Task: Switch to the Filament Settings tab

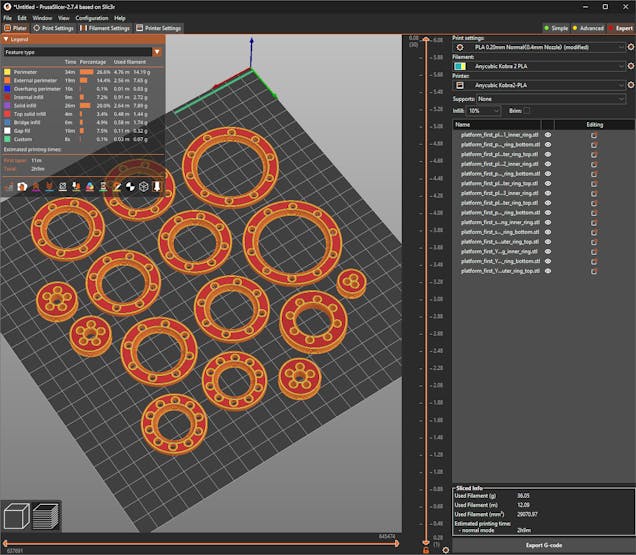Action: (104, 28)
